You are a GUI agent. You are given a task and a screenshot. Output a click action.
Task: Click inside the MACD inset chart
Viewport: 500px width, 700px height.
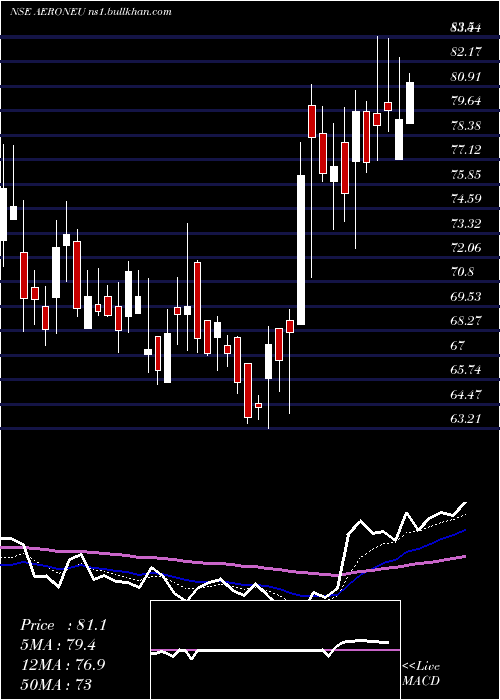pos(275,650)
